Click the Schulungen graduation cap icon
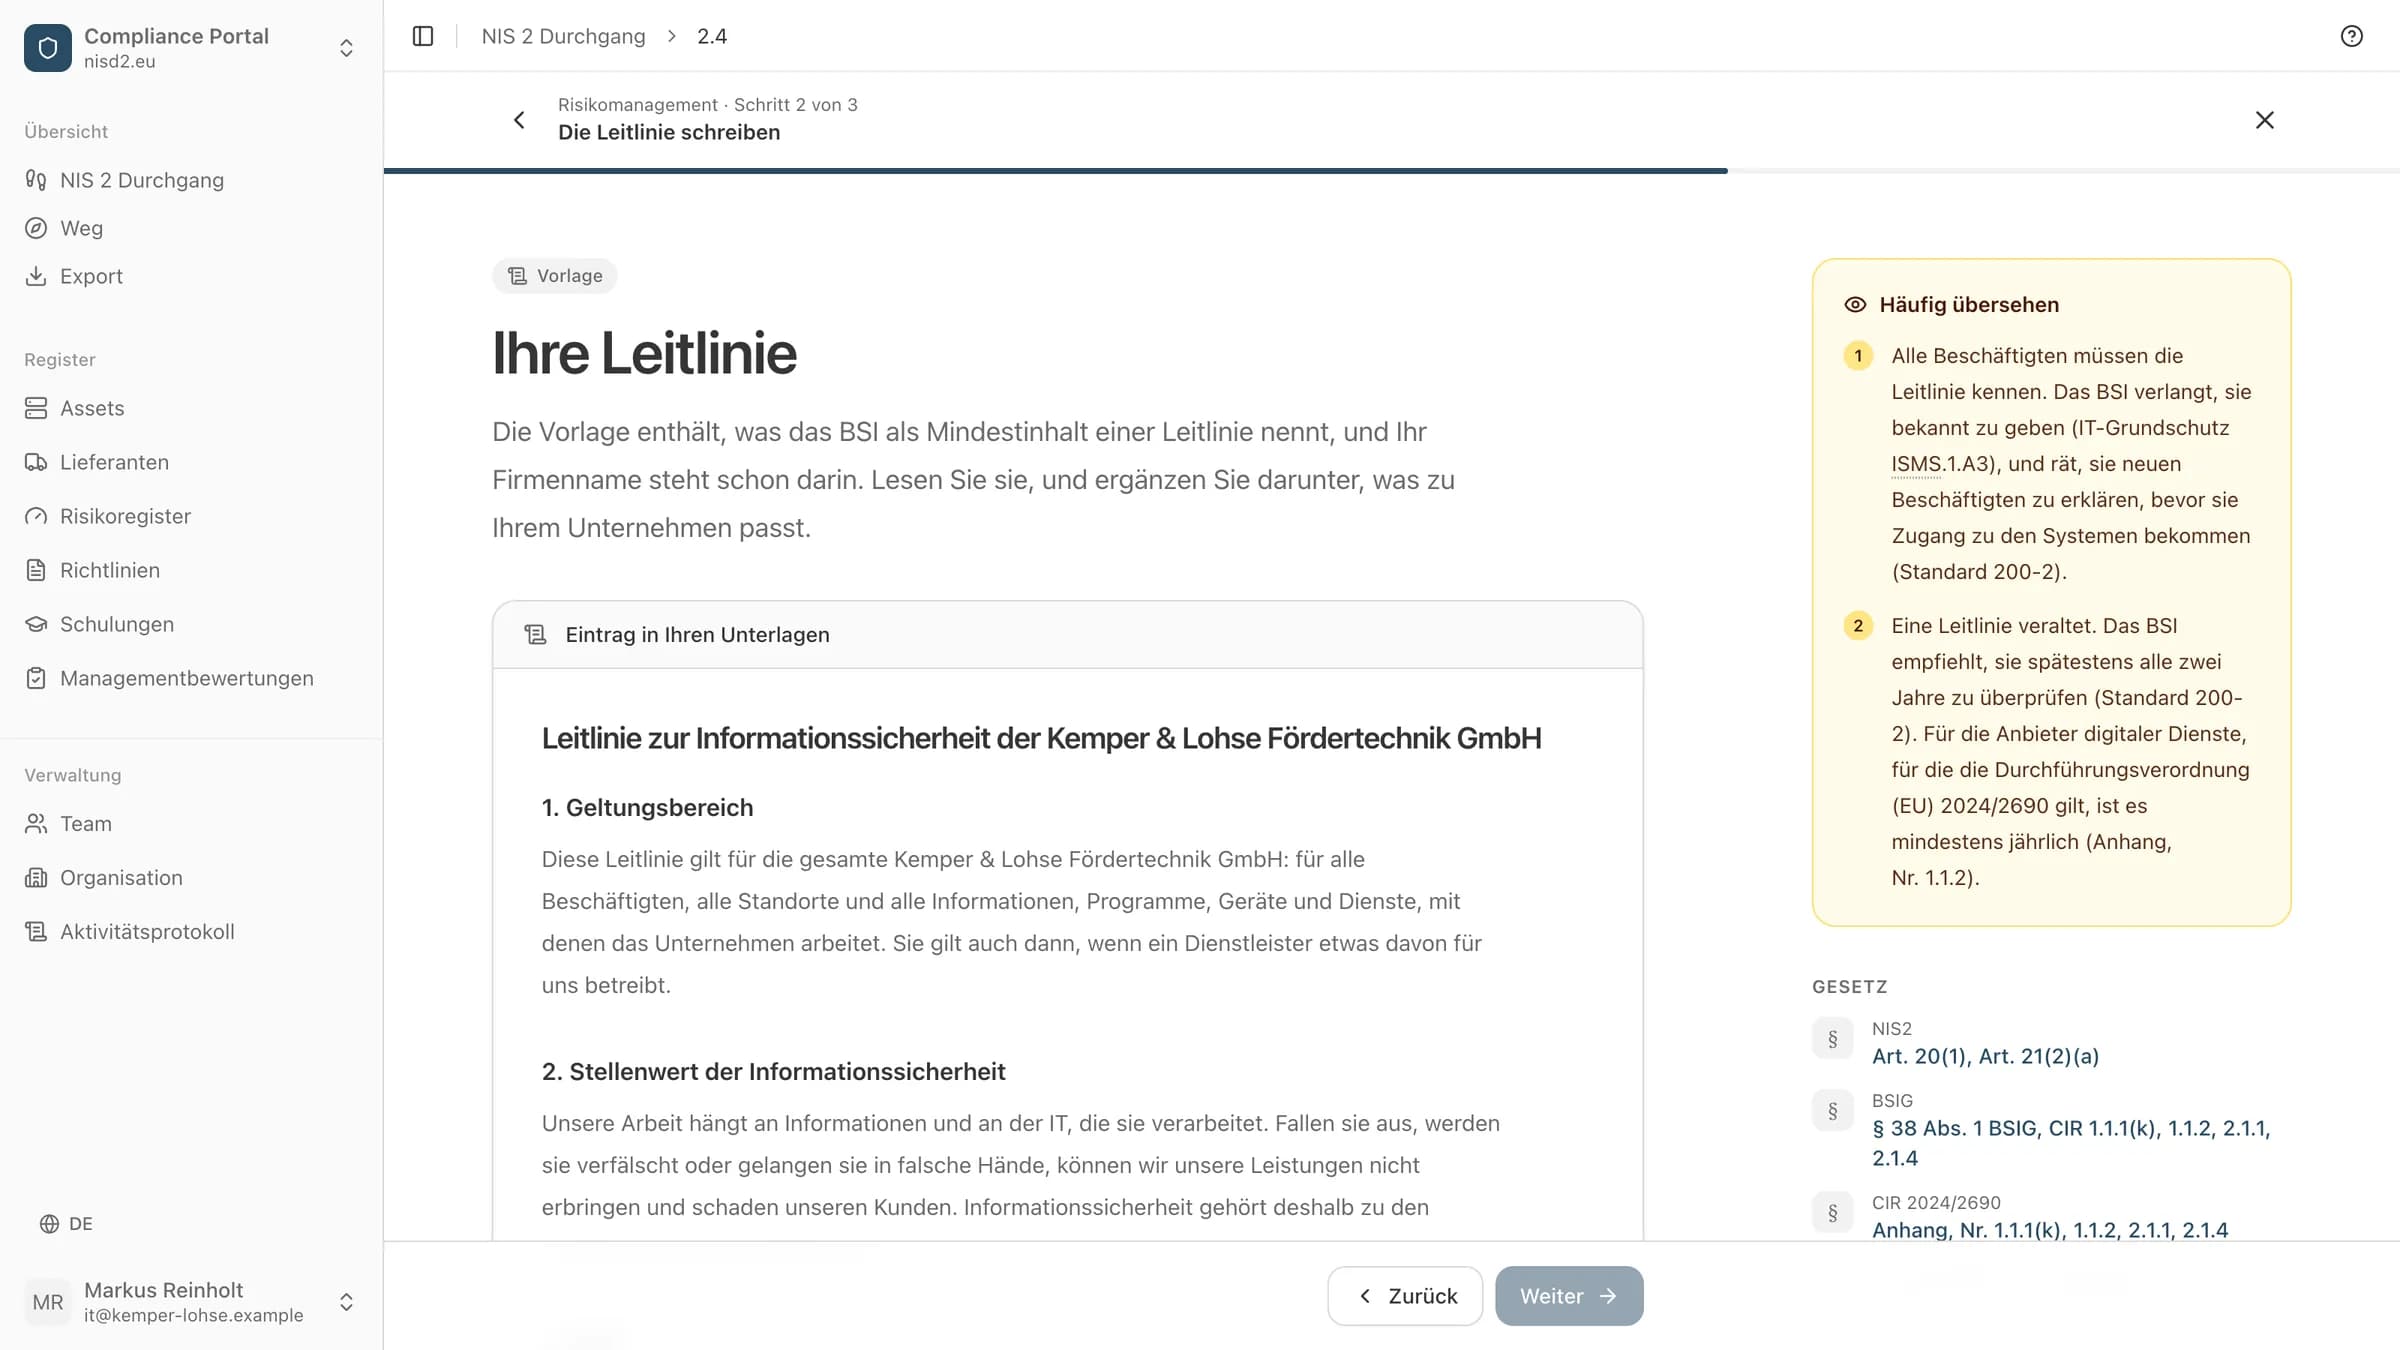 (x=36, y=624)
